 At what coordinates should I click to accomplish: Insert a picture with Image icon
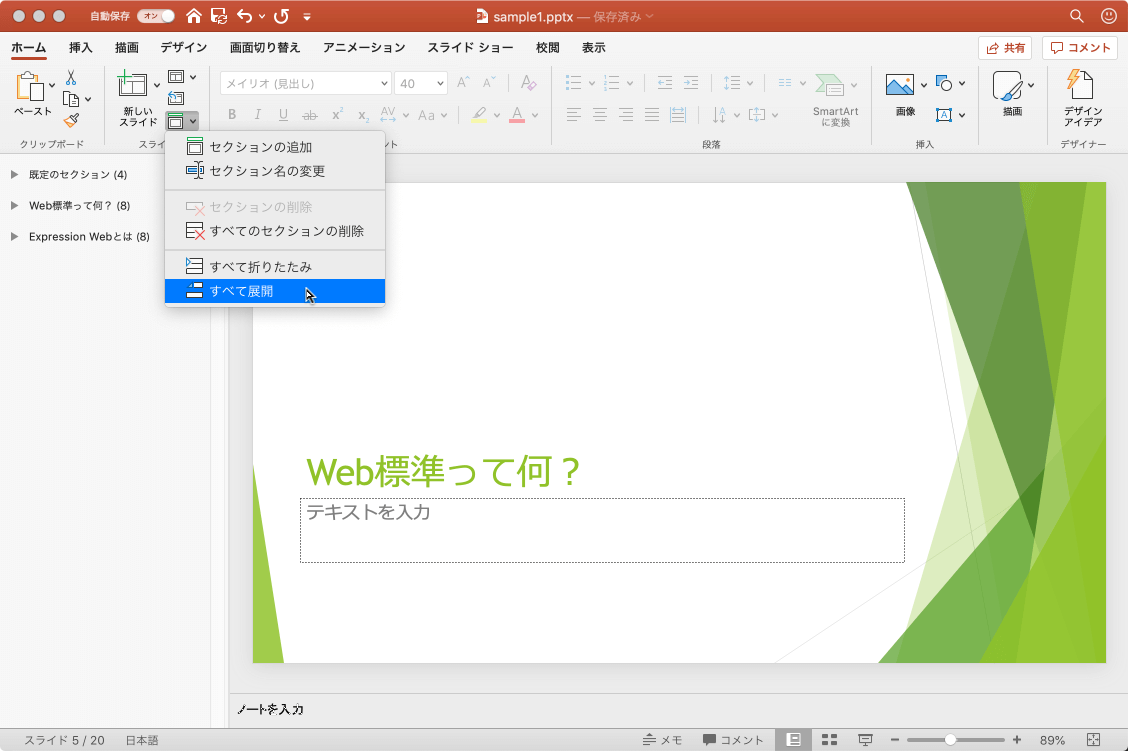pyautogui.click(x=899, y=84)
